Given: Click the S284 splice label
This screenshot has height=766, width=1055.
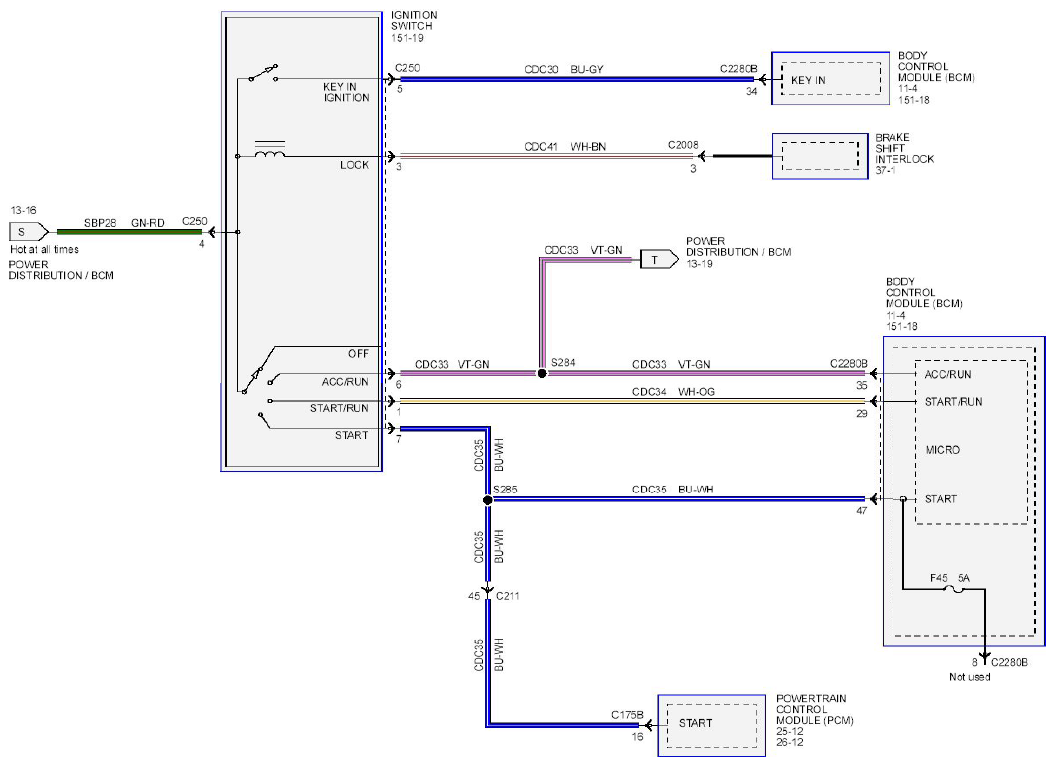Looking at the screenshot, I should coord(563,362).
